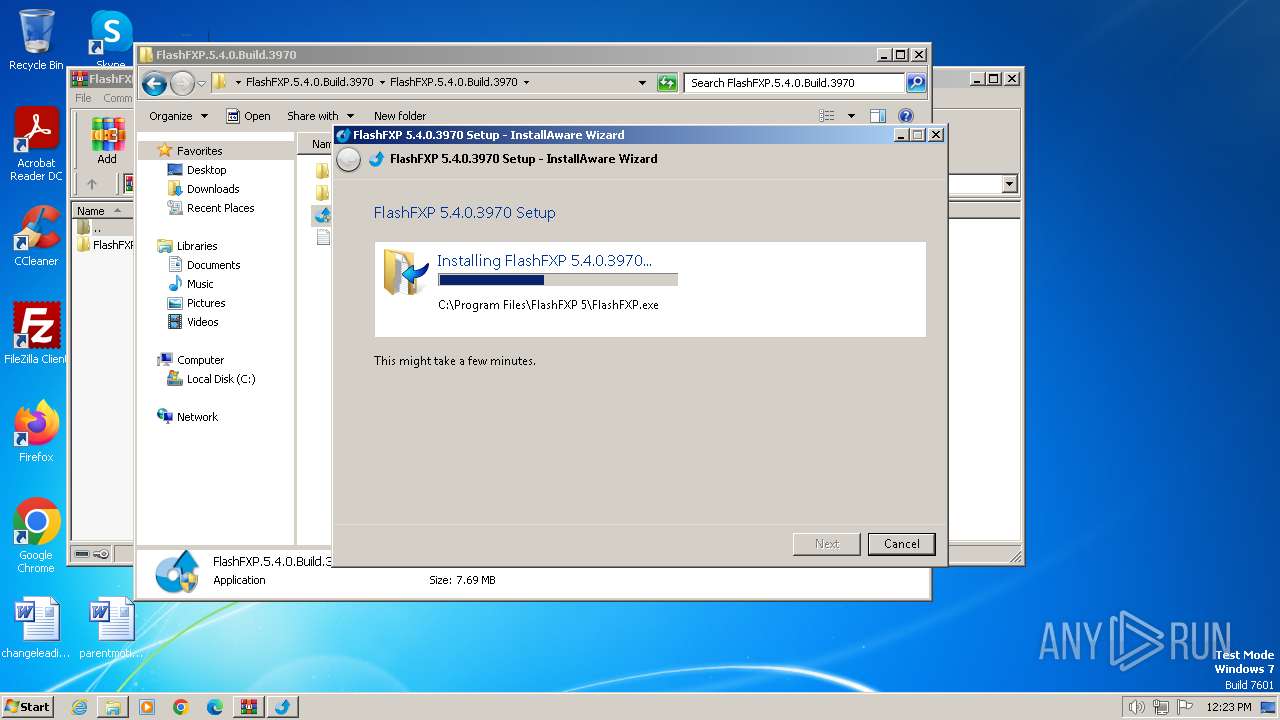Open Firefox desktop shortcut

pyautogui.click(x=36, y=432)
